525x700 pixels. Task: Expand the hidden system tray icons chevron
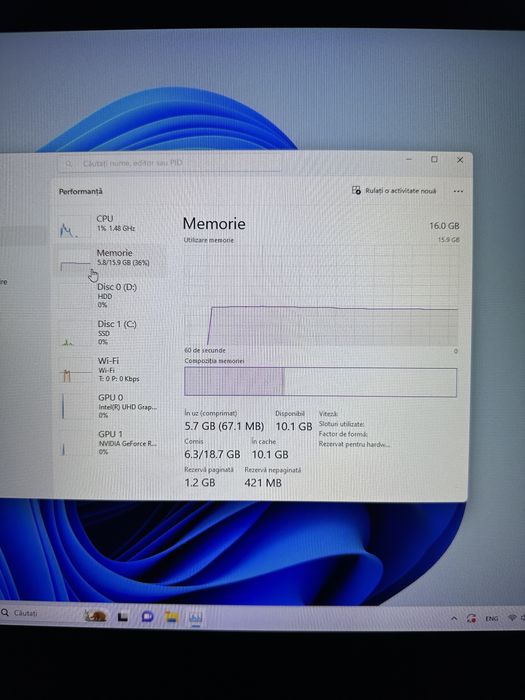coord(454,618)
